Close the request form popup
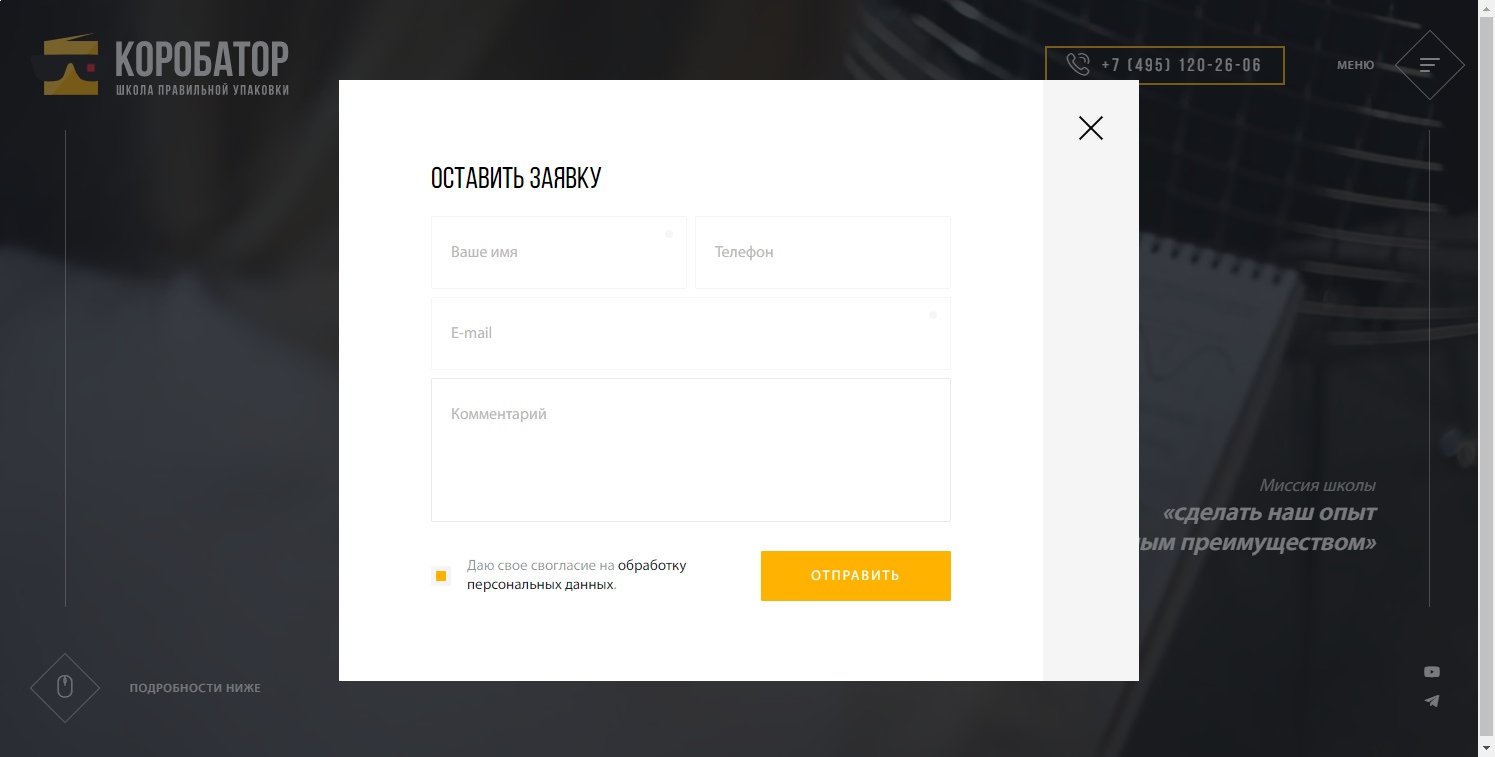This screenshot has height=757, width=1495. point(1090,128)
